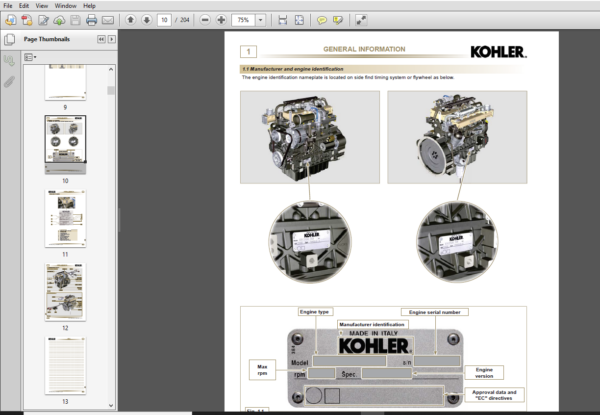The image size is (600, 415).
Task: Click the page number field showing 10
Action: pos(164,20)
